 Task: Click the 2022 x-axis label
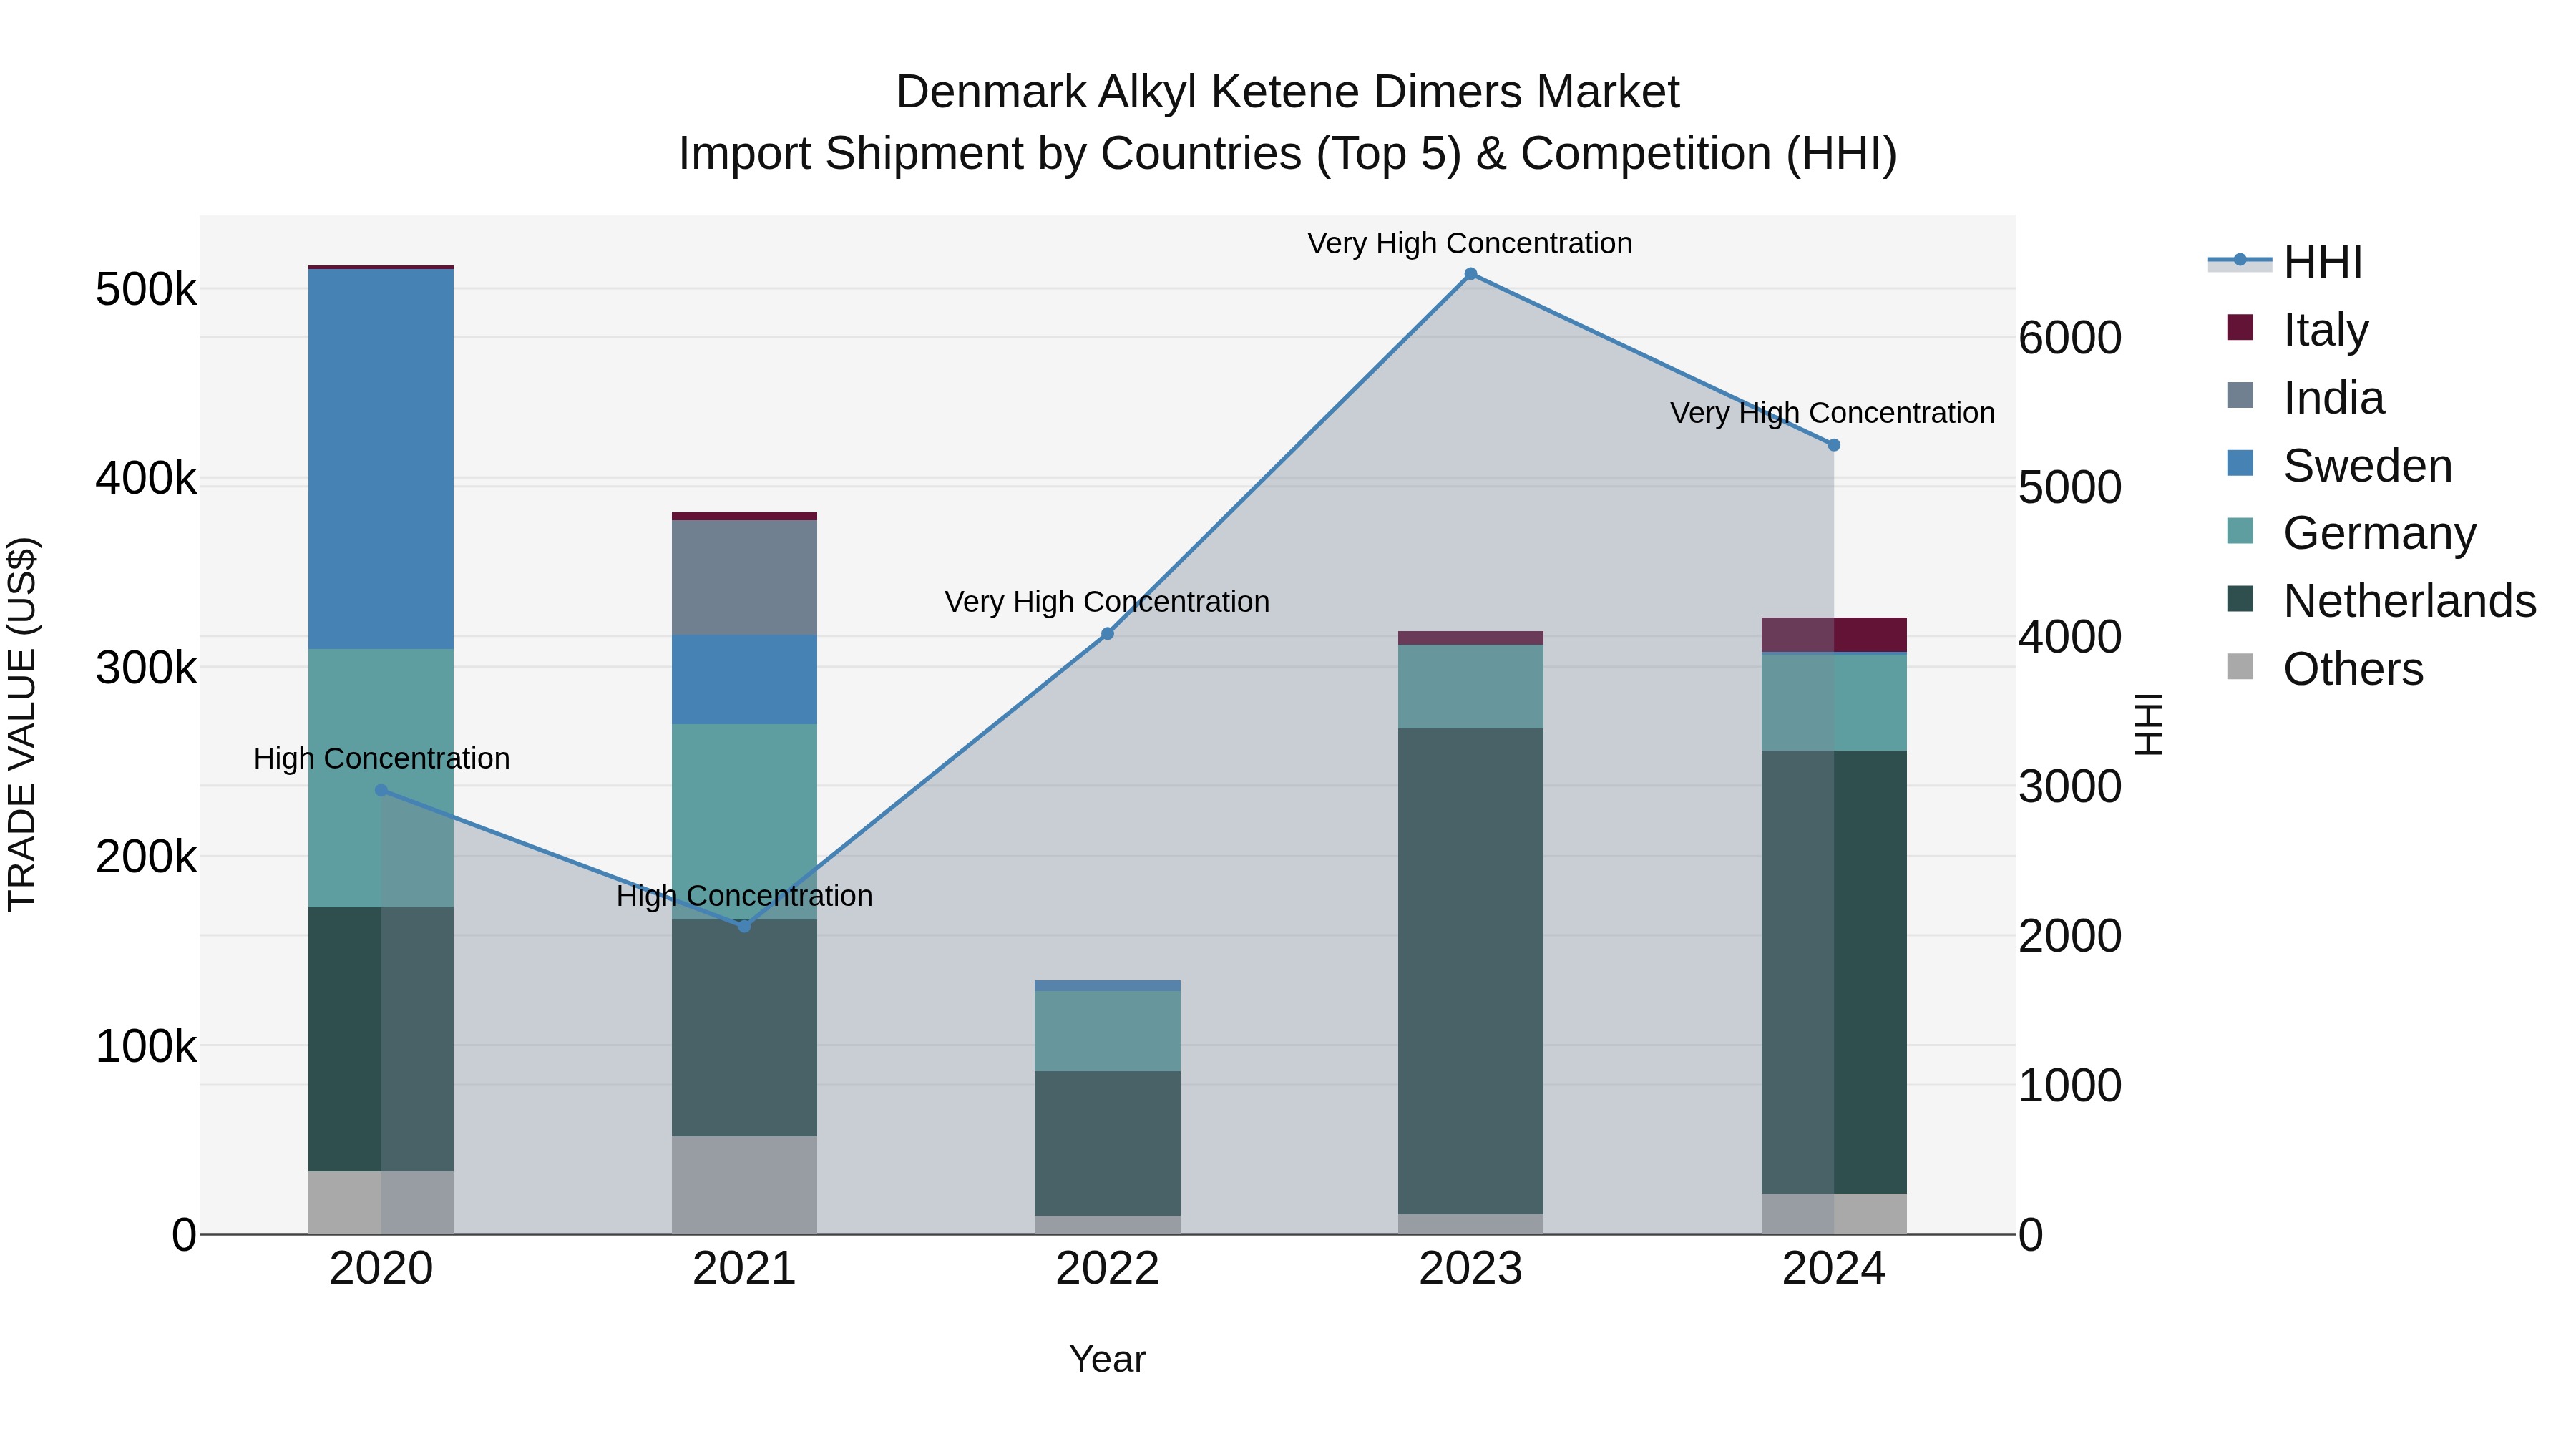click(1107, 1269)
